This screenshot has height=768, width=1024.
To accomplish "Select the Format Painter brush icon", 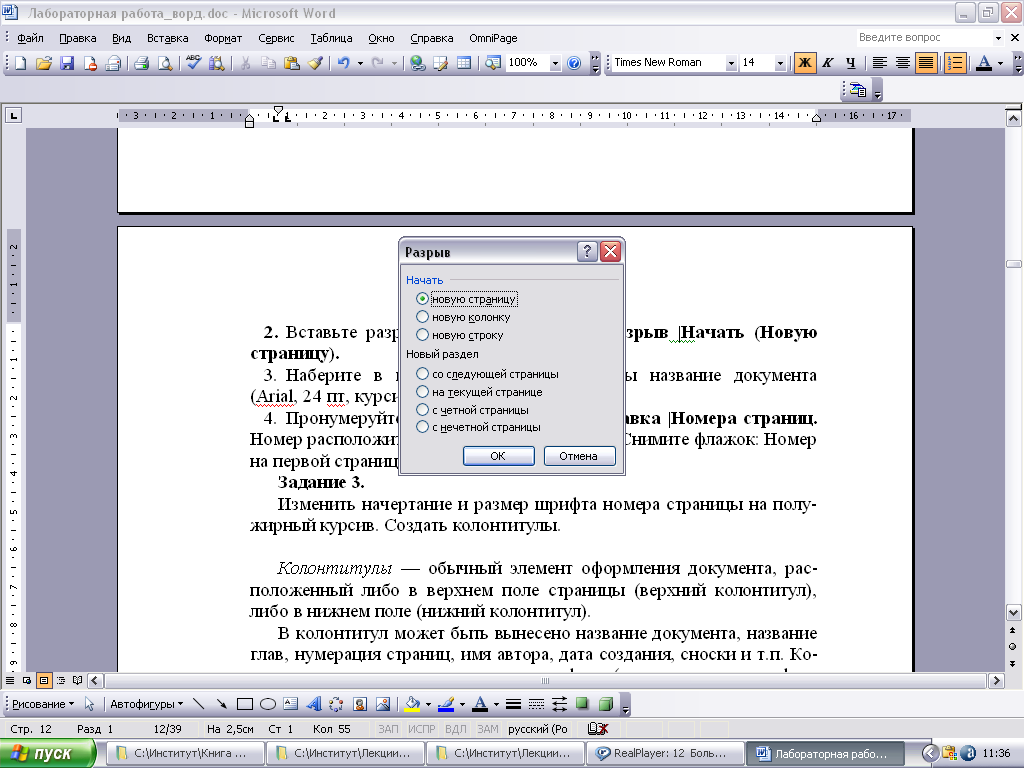I will 315,63.
